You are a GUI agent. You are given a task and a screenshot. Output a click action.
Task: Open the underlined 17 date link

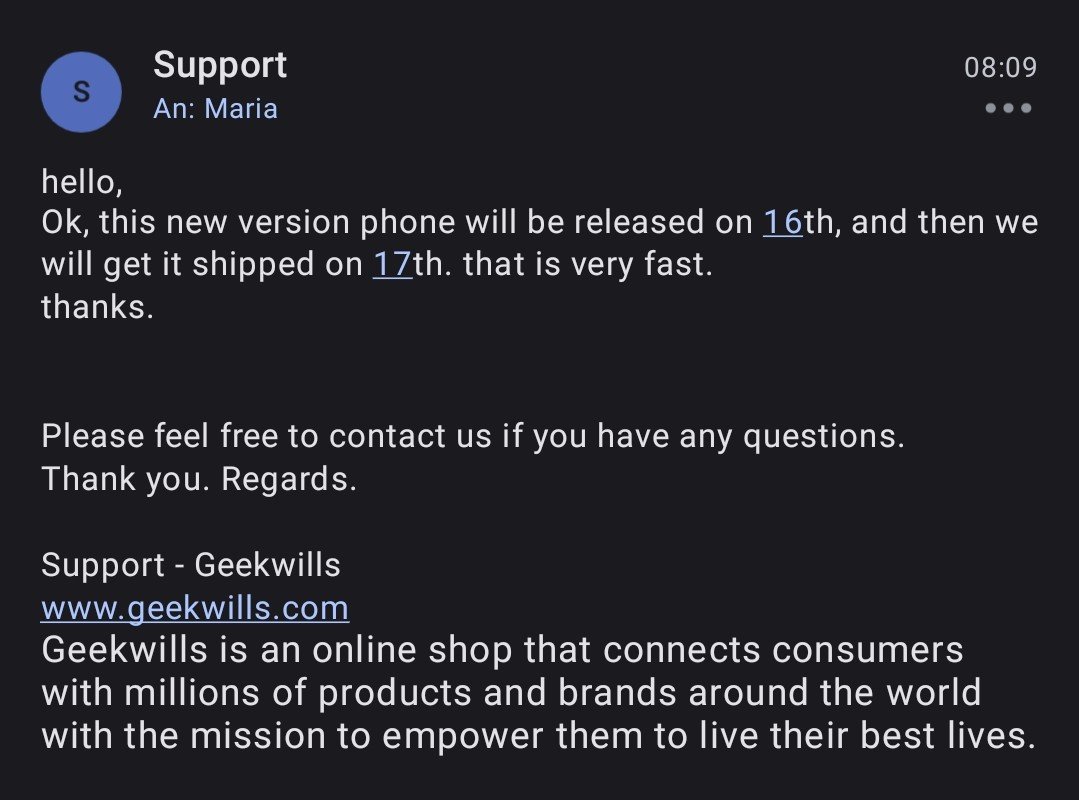[x=392, y=265]
